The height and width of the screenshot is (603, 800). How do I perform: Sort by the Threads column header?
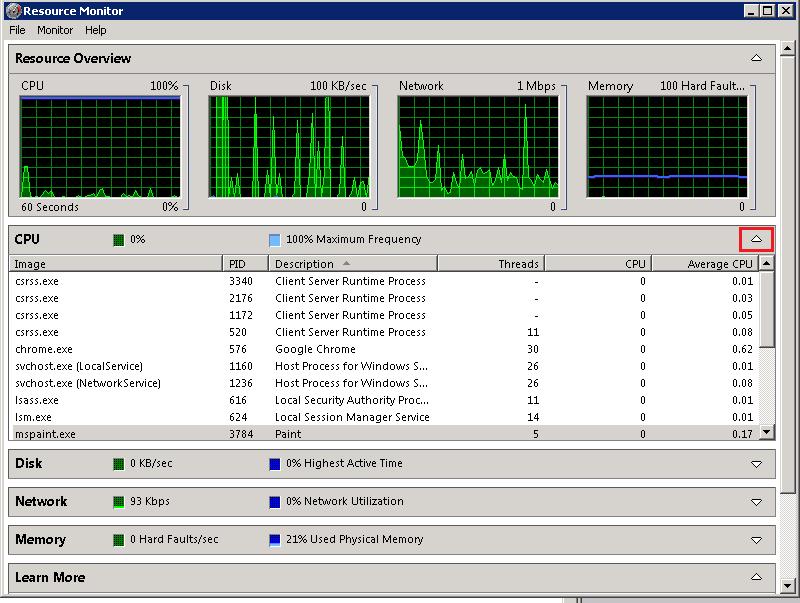point(491,264)
